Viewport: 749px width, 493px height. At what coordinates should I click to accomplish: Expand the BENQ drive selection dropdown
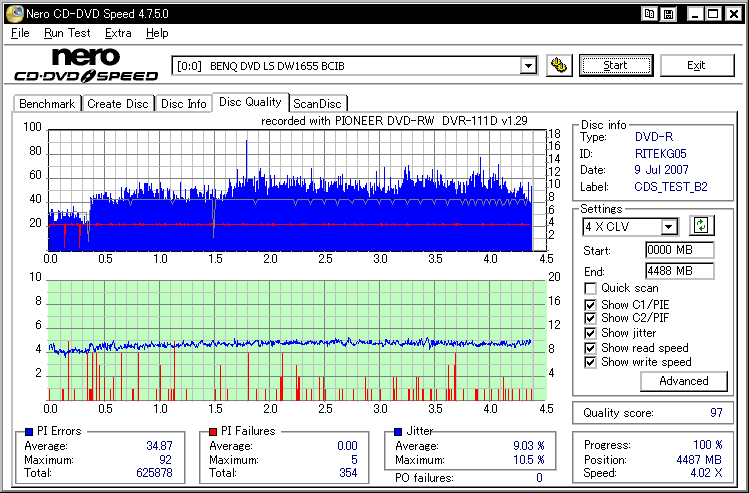tap(528, 65)
